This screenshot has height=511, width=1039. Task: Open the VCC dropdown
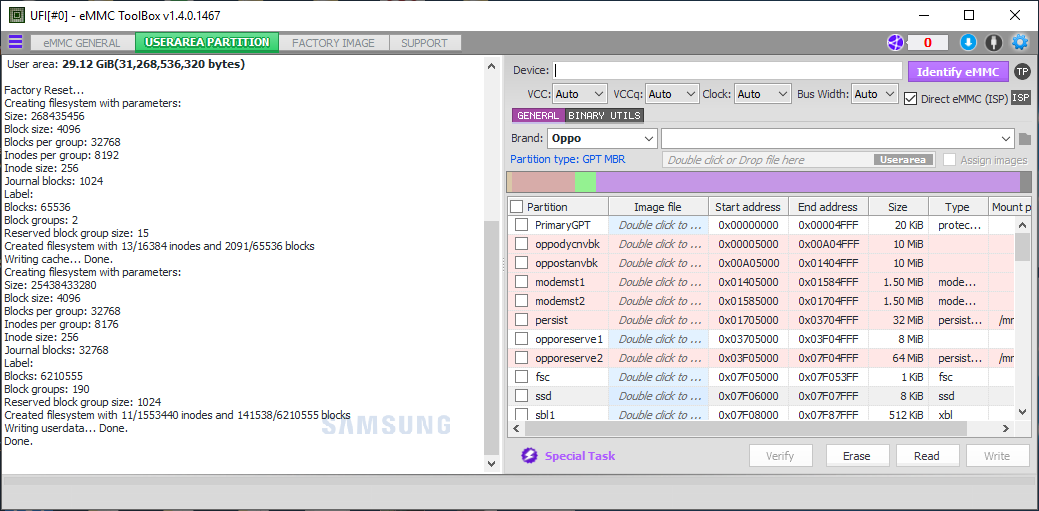click(580, 94)
